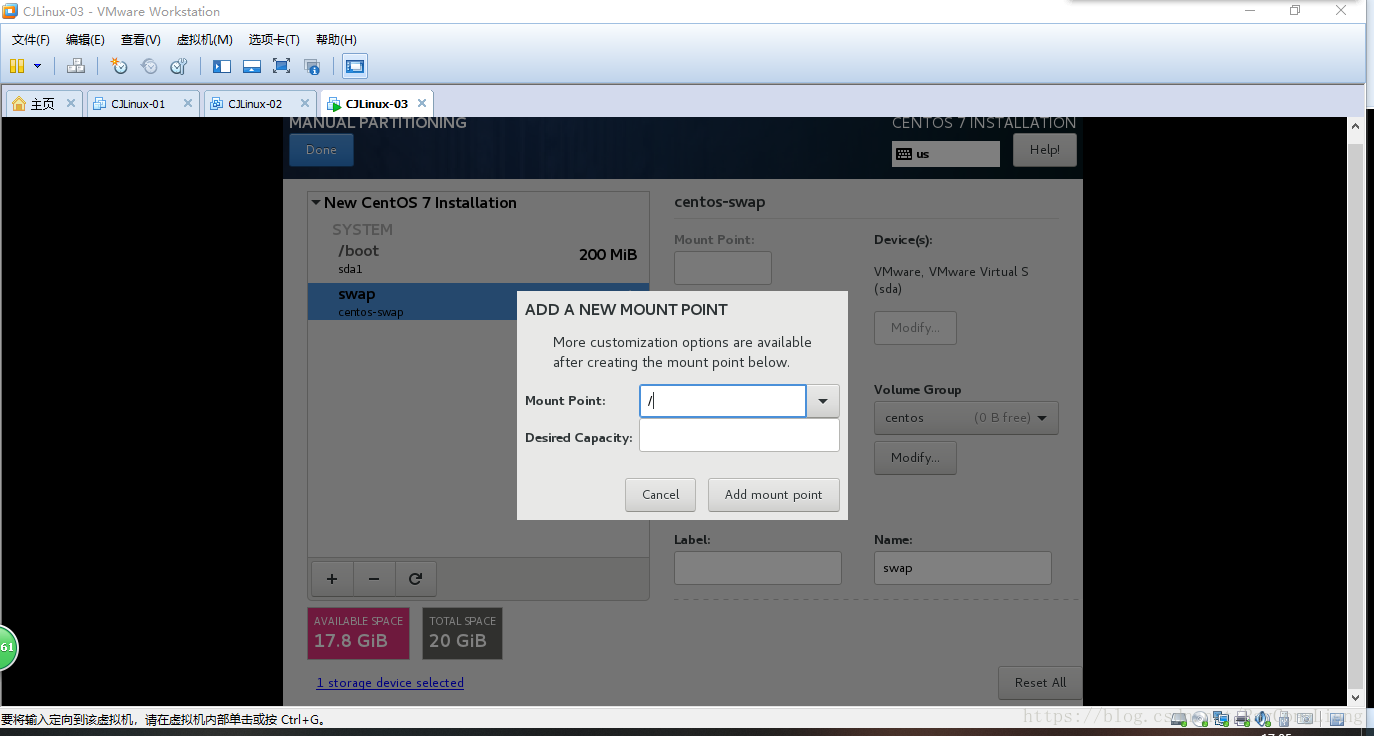Click the Modify button under Device(s)
Screen dimensions: 1374x736
point(915,328)
